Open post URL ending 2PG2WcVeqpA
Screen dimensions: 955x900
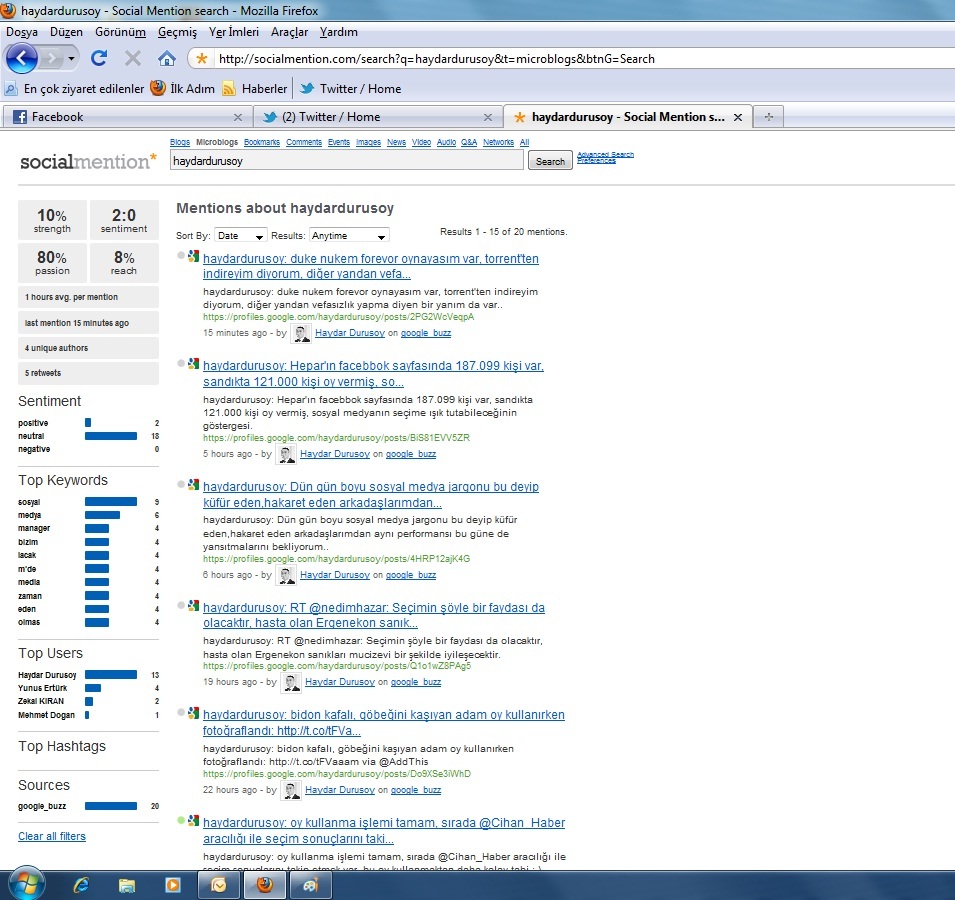click(x=338, y=317)
